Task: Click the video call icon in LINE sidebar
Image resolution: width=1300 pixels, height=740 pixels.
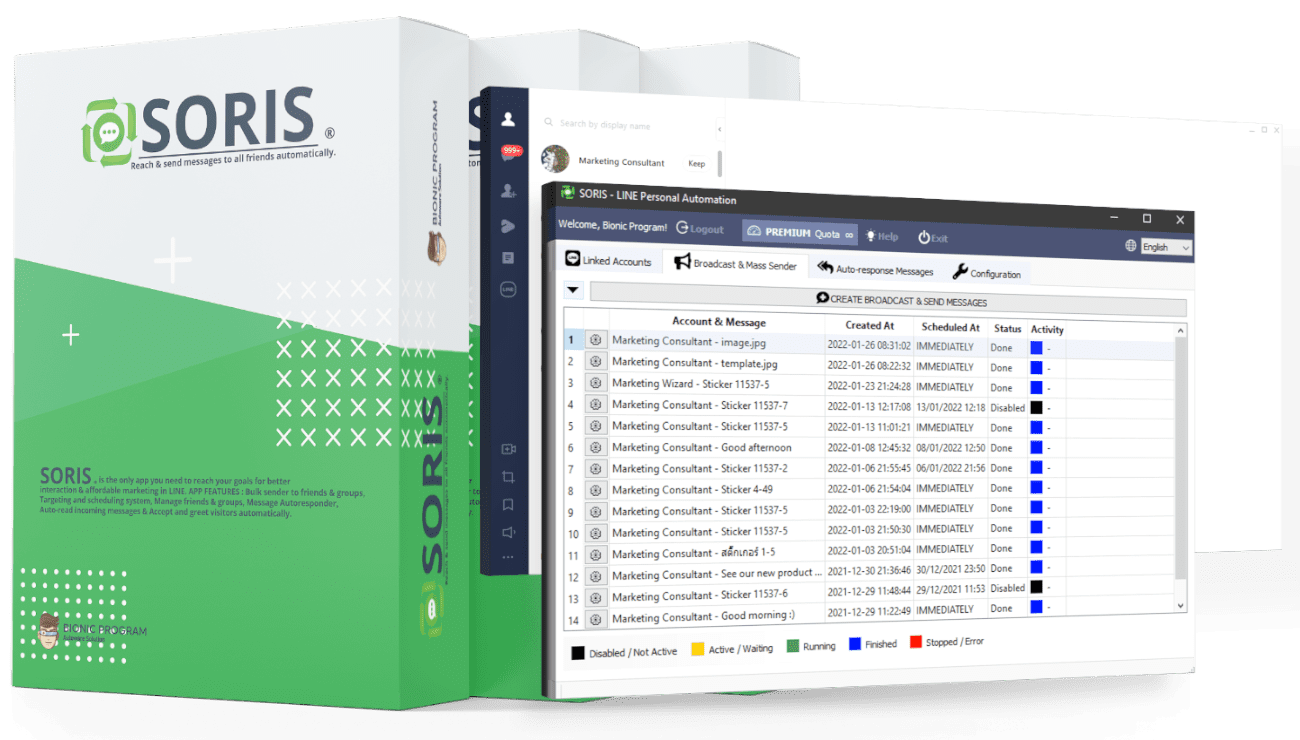Action: pyautogui.click(x=508, y=449)
